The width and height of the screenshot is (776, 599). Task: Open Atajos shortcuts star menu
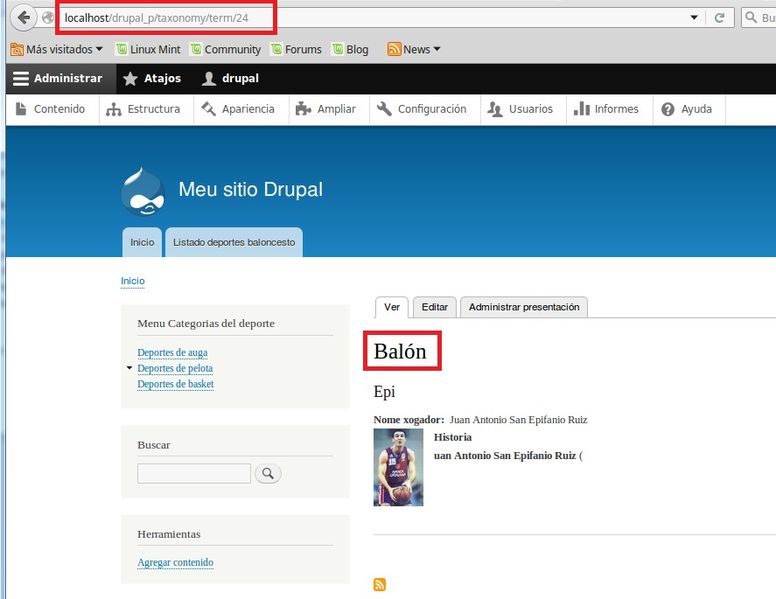point(152,78)
